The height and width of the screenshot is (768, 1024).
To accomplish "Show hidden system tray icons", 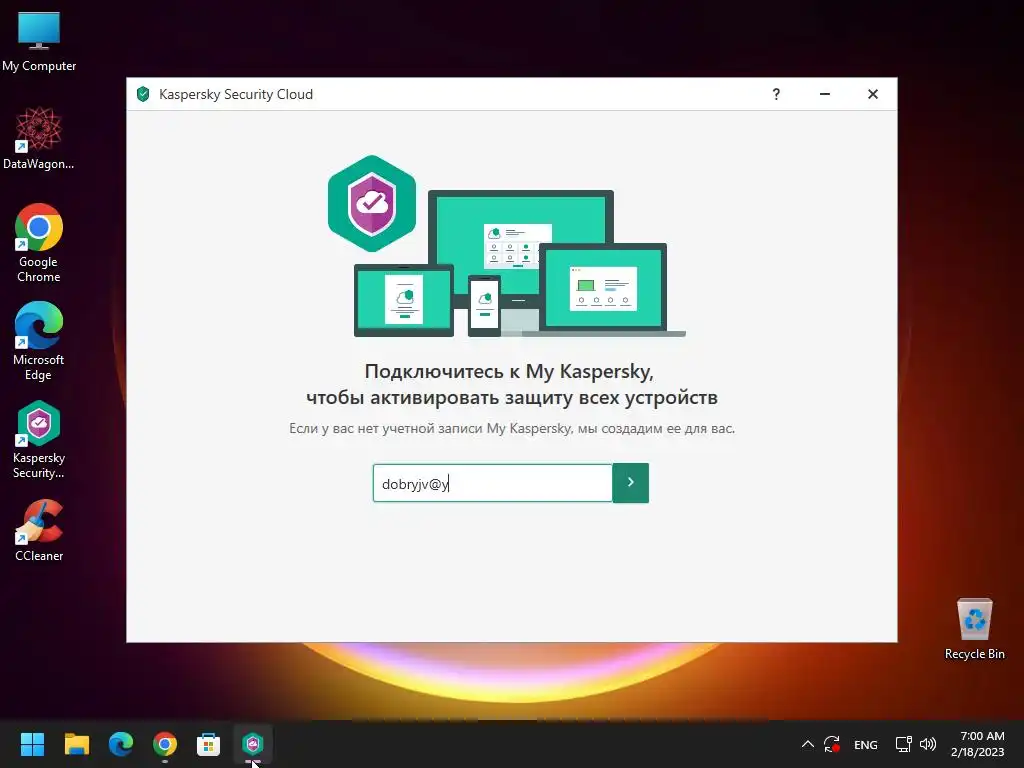I will click(x=808, y=744).
